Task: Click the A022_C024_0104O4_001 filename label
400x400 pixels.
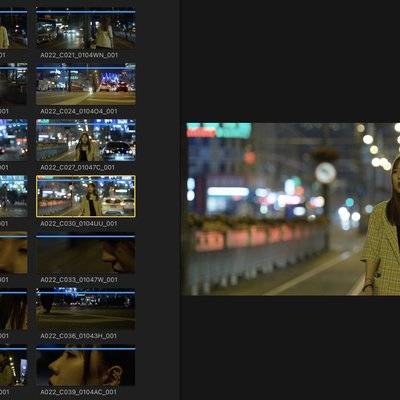Action: click(x=79, y=111)
